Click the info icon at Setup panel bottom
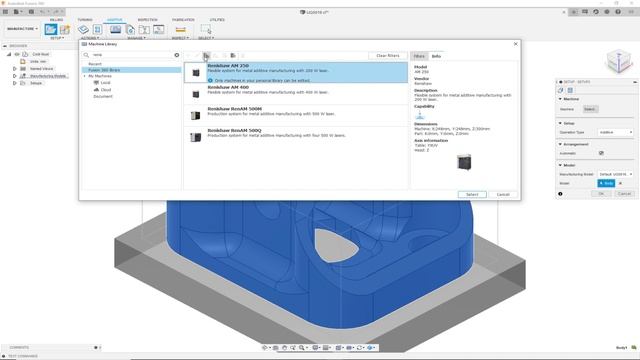Image resolution: width=640 pixels, height=360 pixels. [x=560, y=194]
